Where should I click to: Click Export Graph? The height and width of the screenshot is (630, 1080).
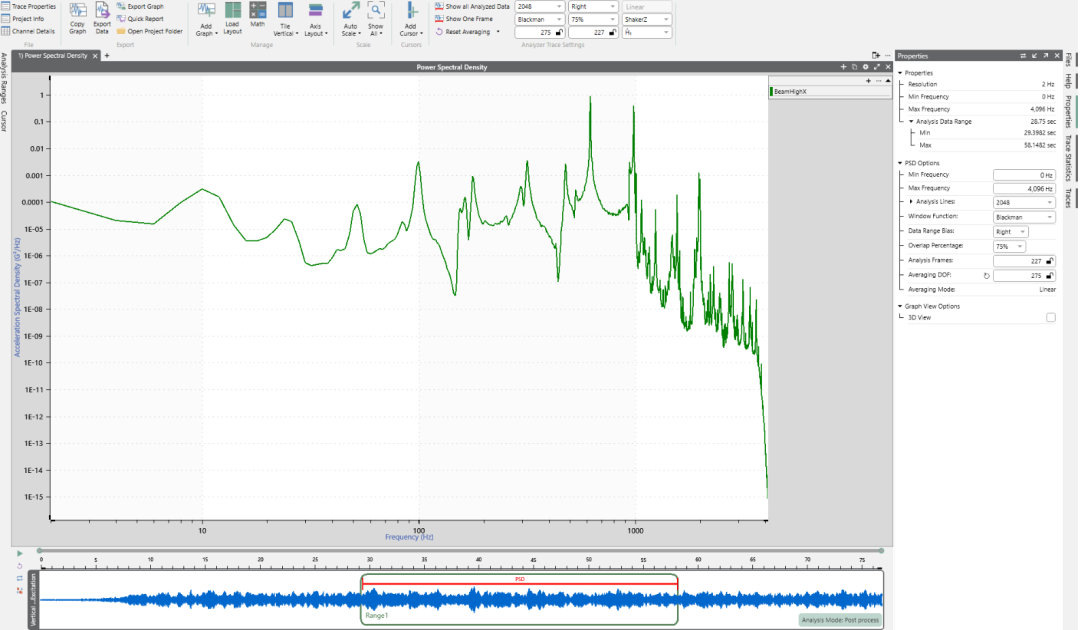click(x=141, y=6)
